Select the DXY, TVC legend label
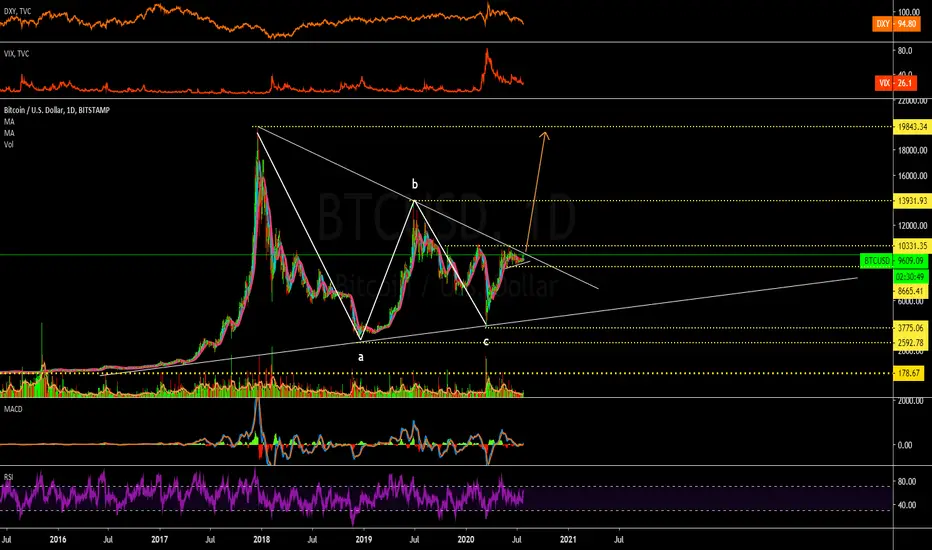Screen dimensions: 932x550 [17, 11]
